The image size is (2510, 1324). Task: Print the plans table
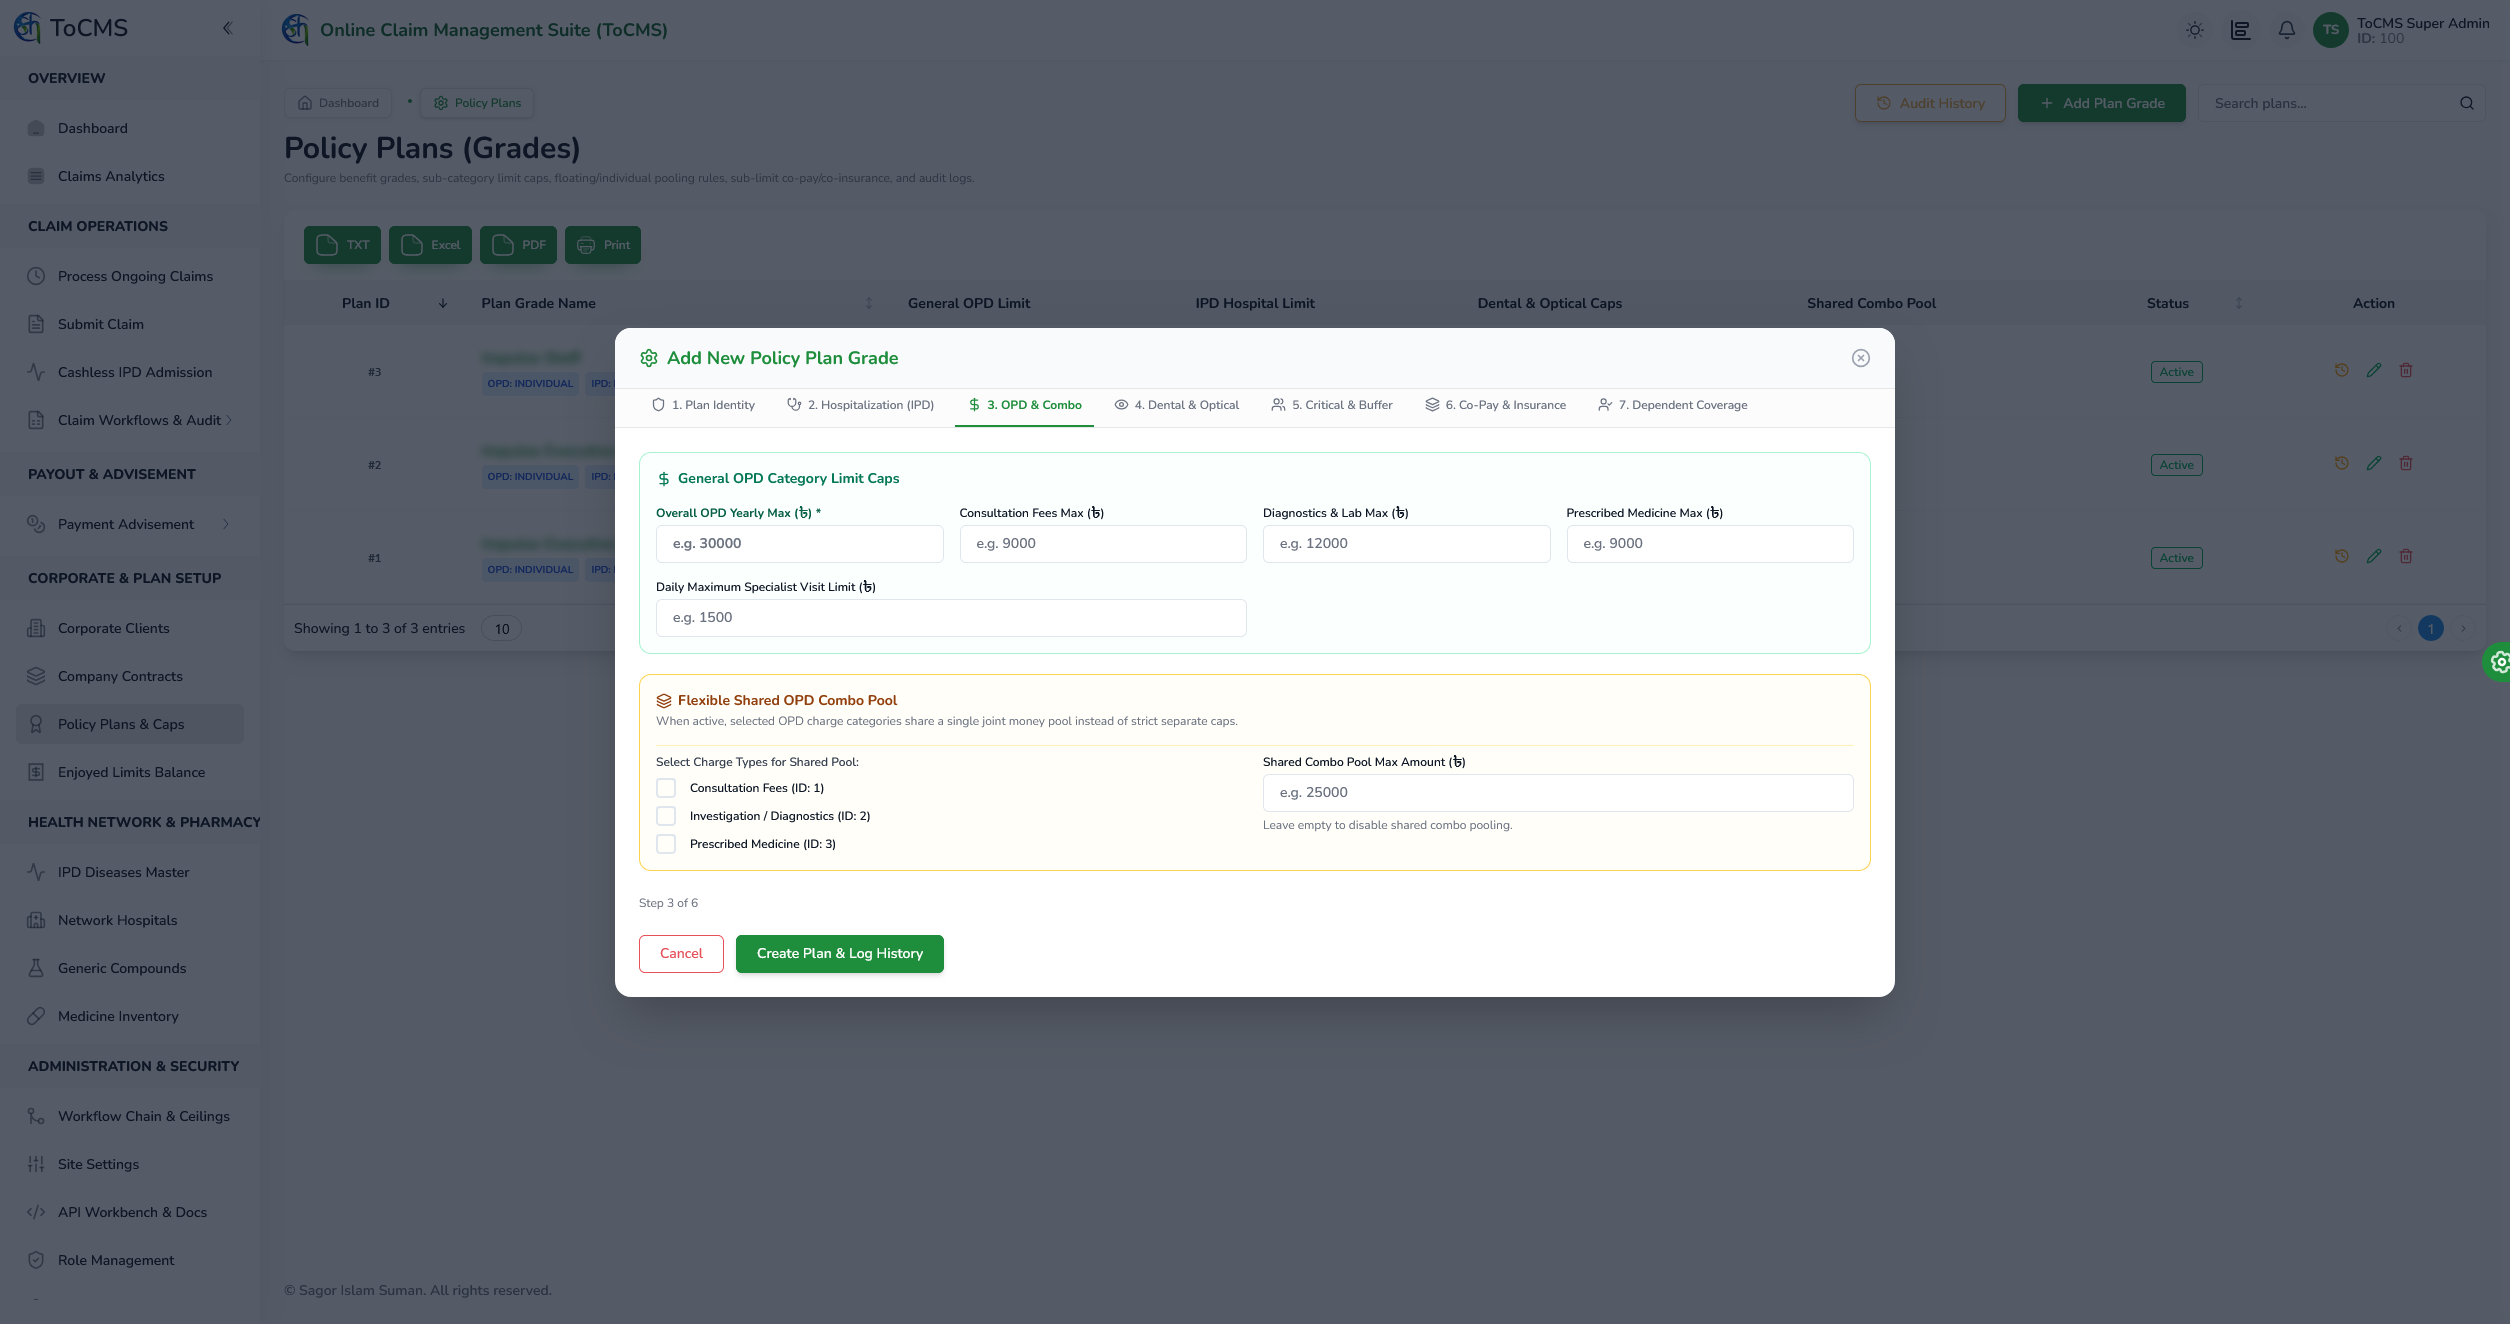pyautogui.click(x=603, y=245)
